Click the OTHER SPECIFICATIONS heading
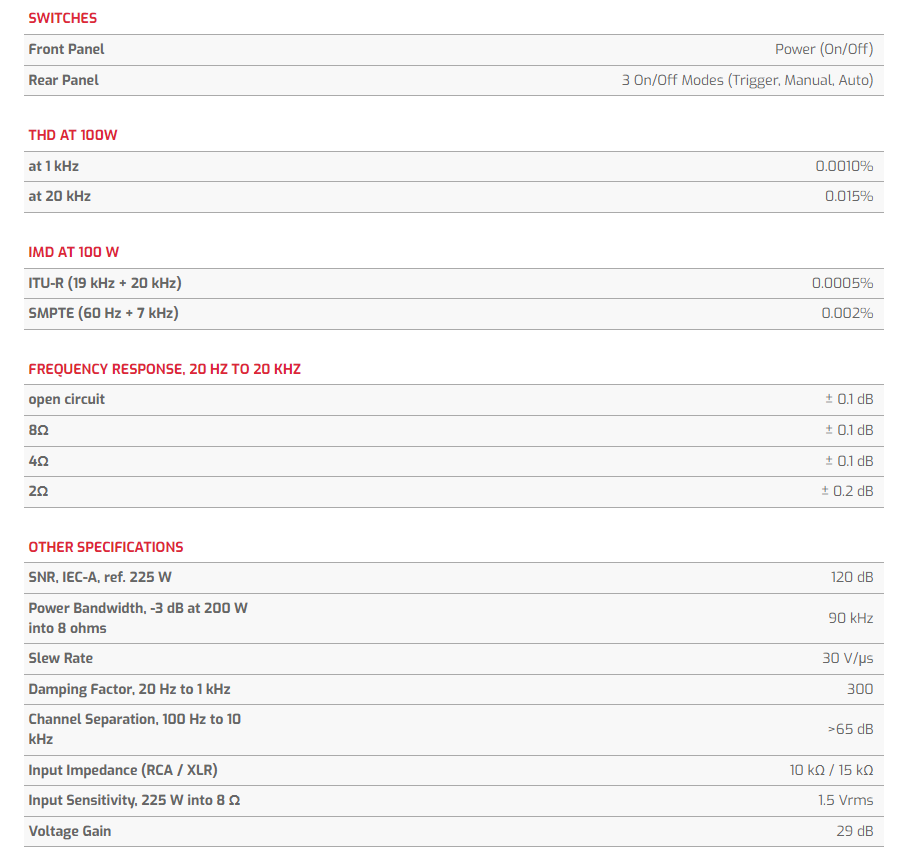The width and height of the screenshot is (916, 859). coord(106,547)
